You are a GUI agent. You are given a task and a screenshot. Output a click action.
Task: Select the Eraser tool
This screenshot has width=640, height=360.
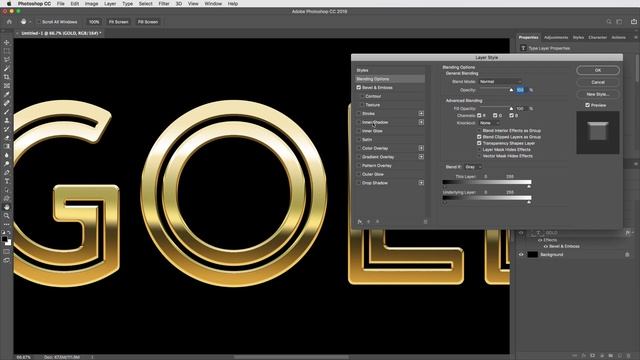(x=7, y=138)
